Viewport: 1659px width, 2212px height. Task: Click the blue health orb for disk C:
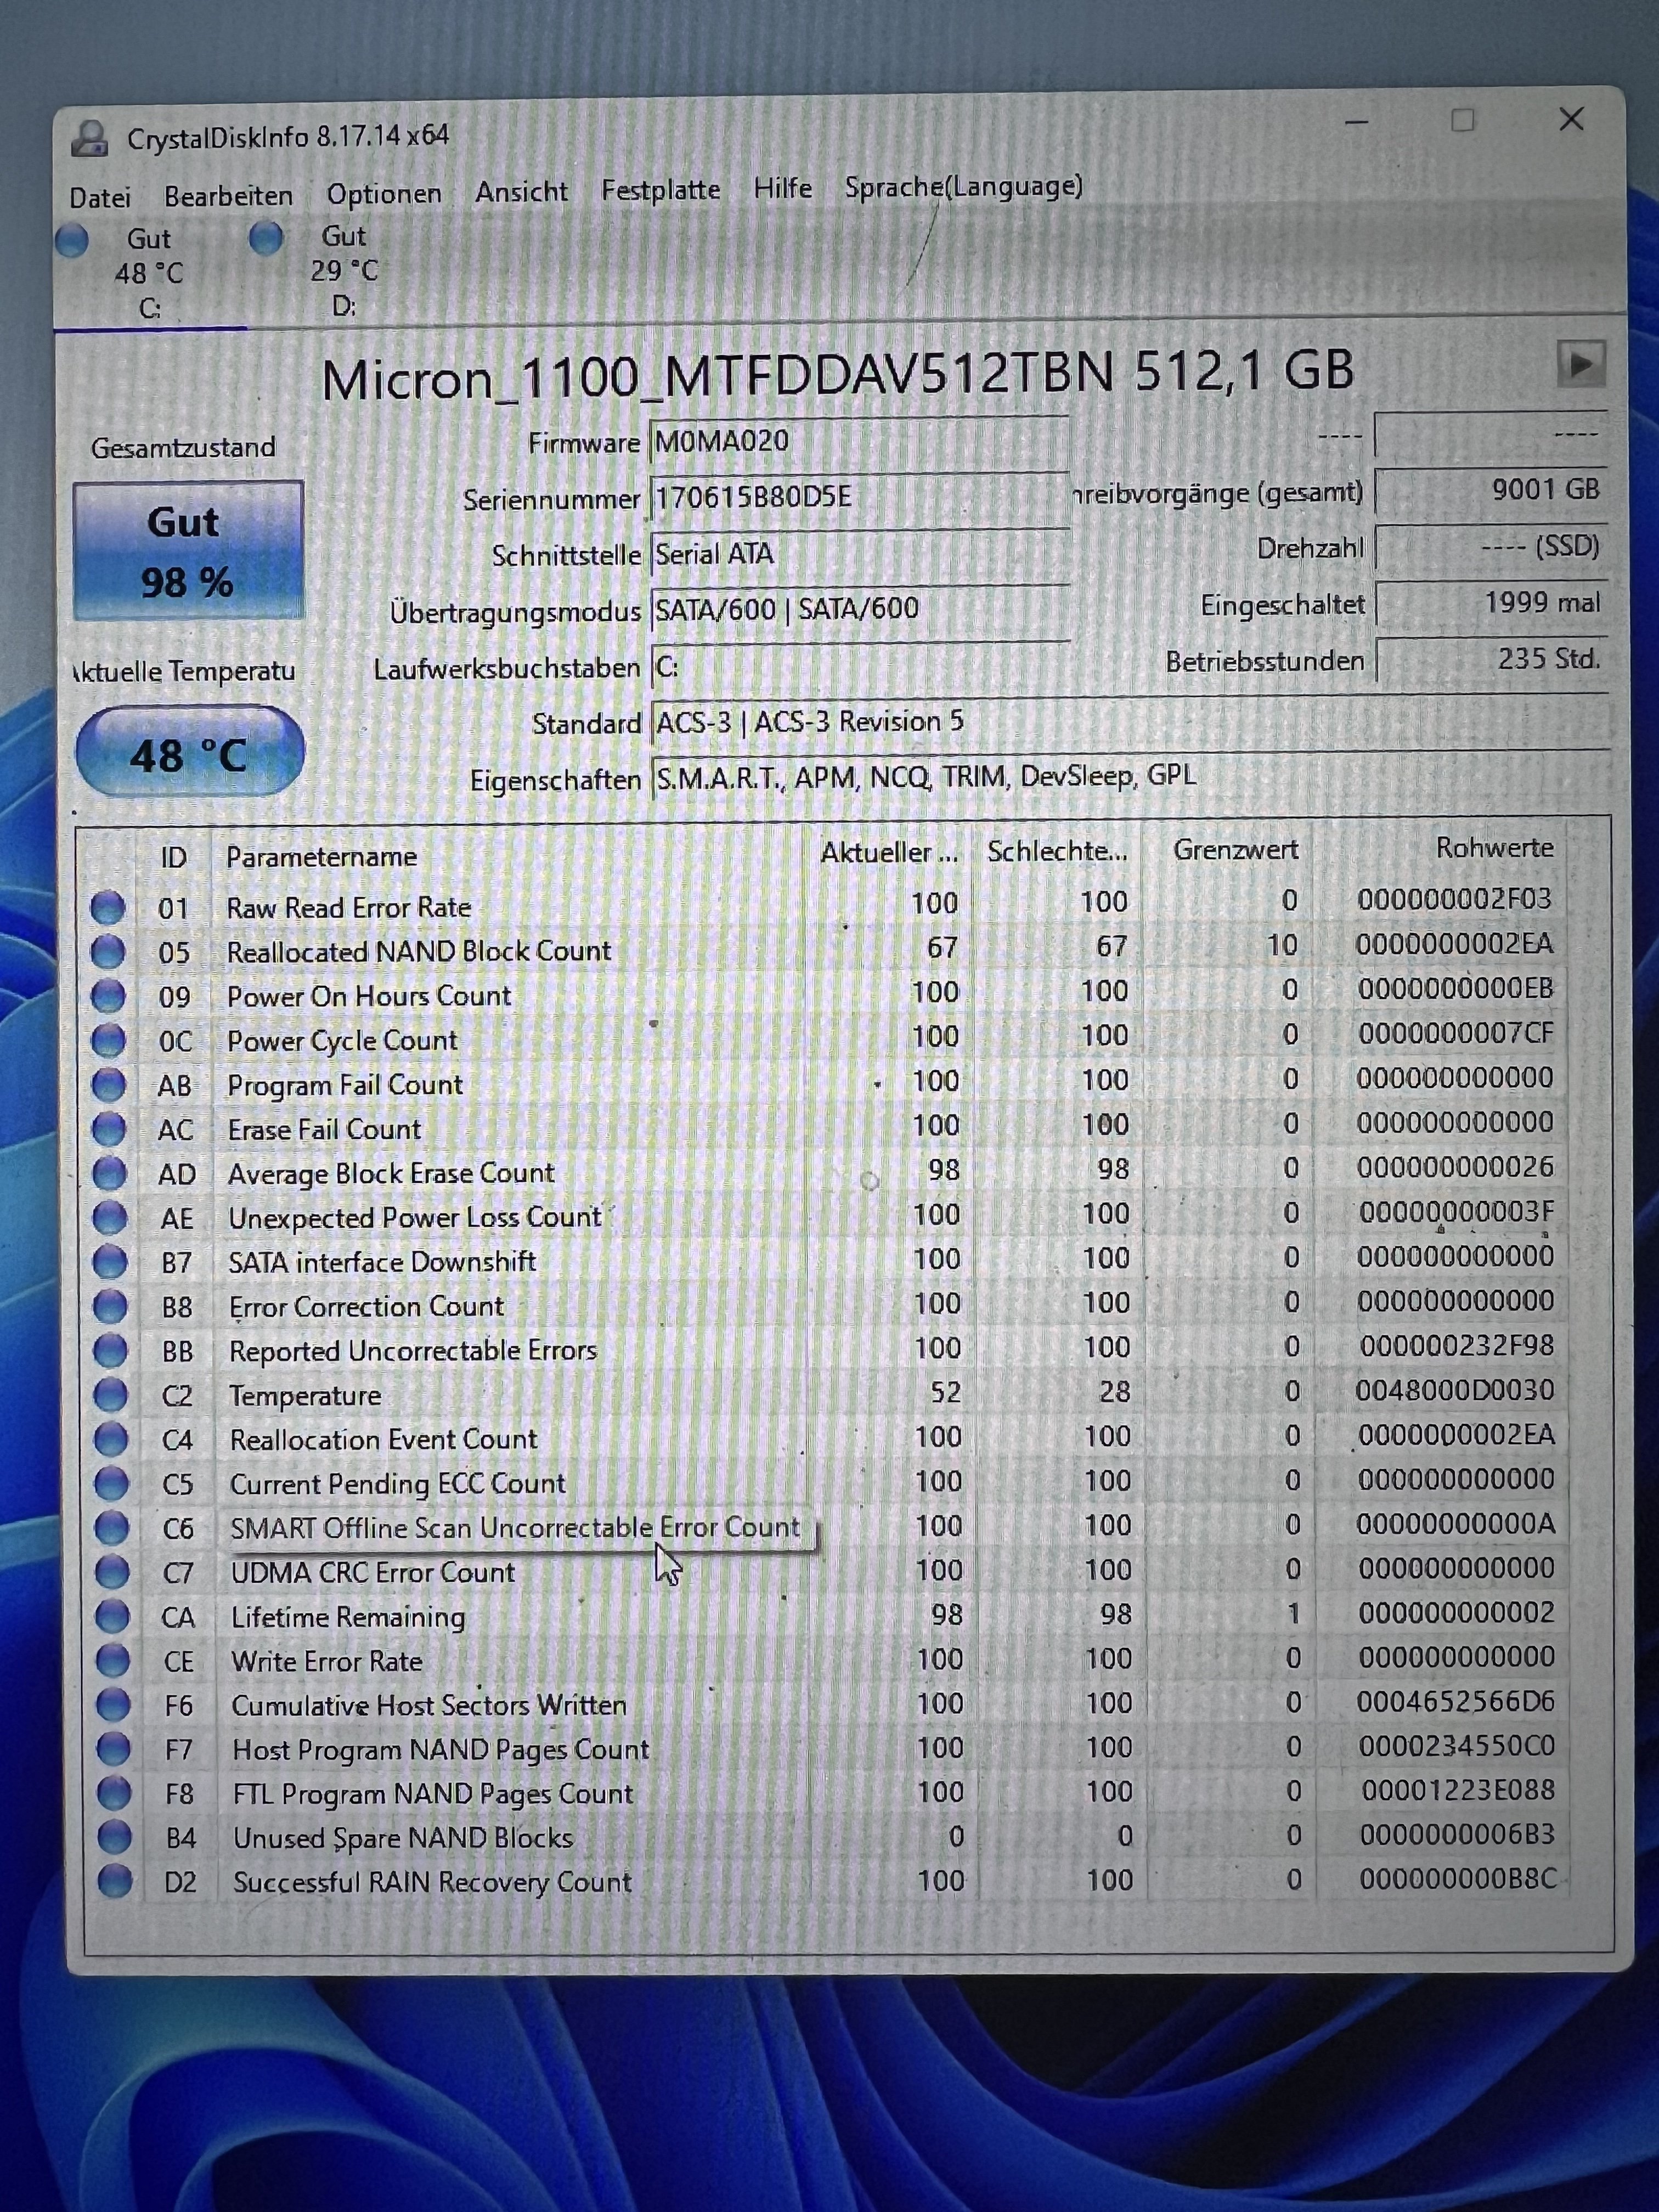tap(72, 241)
